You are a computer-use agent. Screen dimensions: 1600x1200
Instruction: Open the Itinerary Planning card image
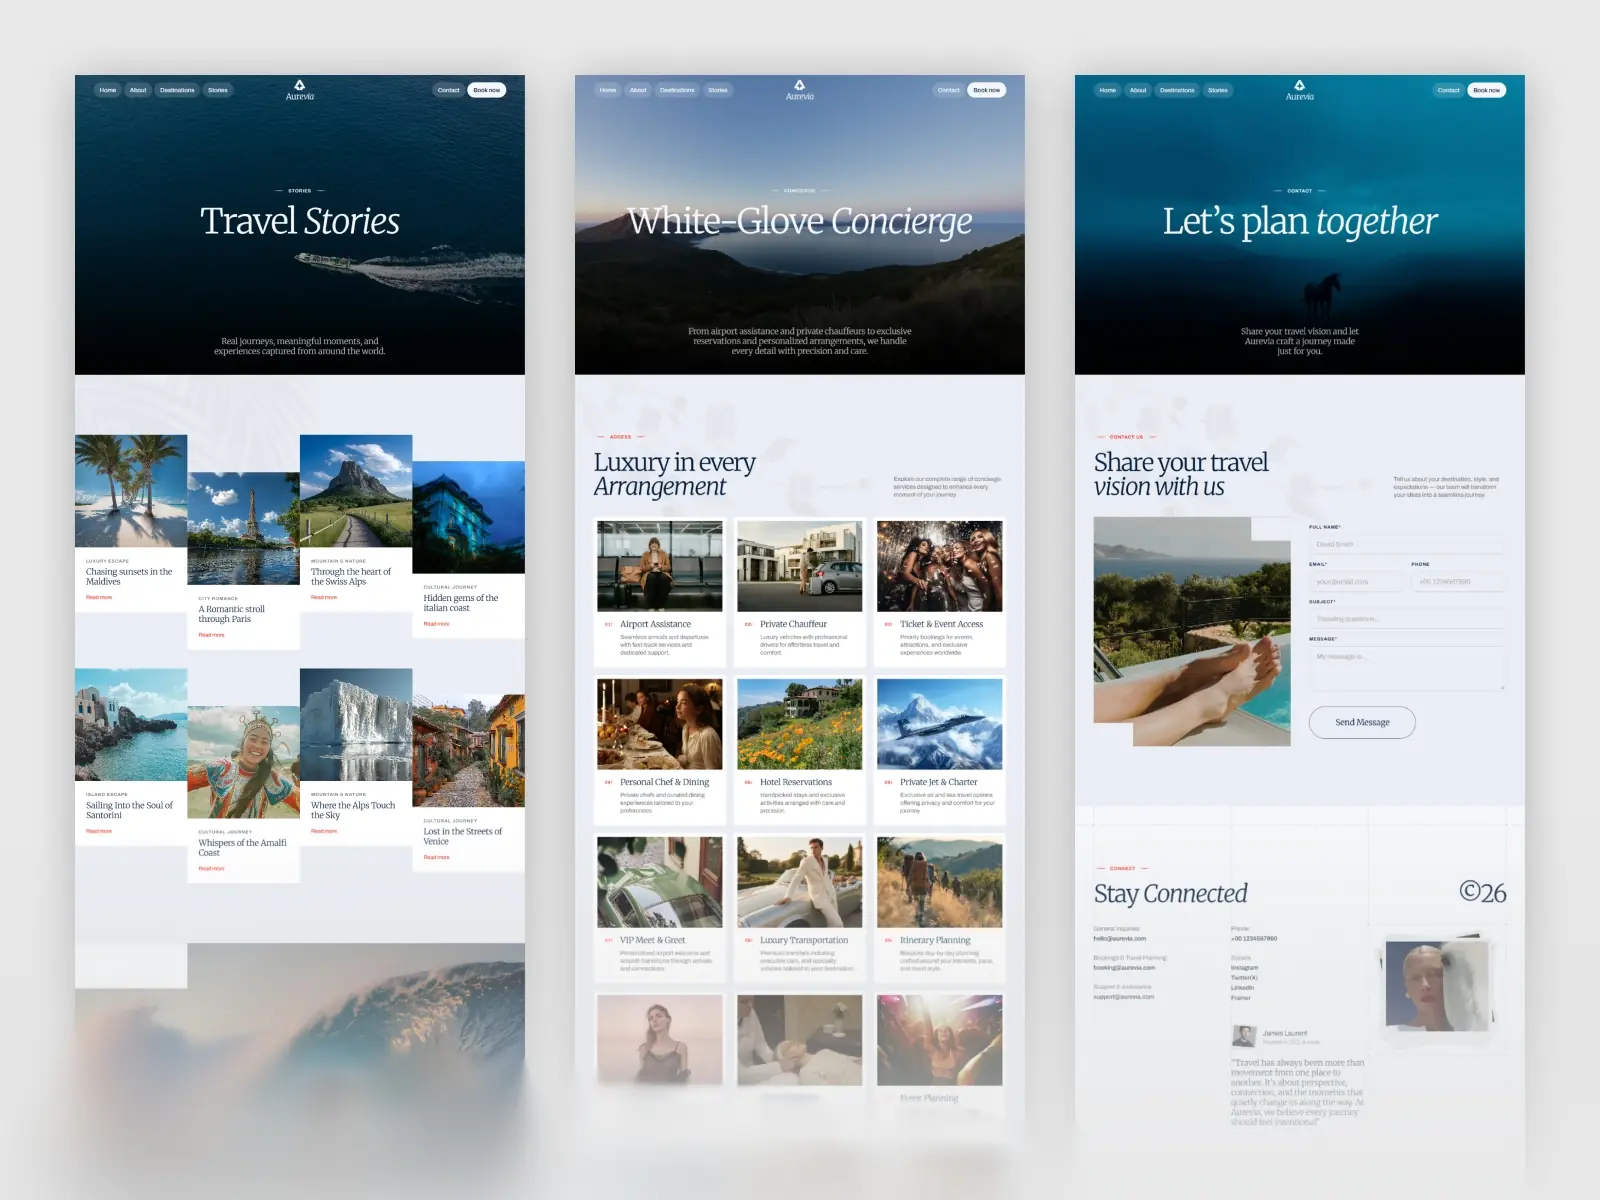[940, 882]
